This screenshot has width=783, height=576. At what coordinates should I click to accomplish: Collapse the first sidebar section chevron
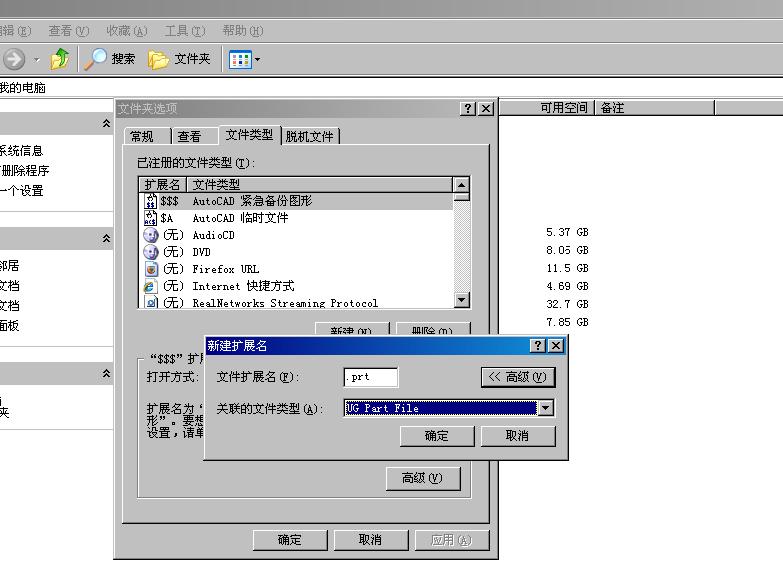point(106,123)
